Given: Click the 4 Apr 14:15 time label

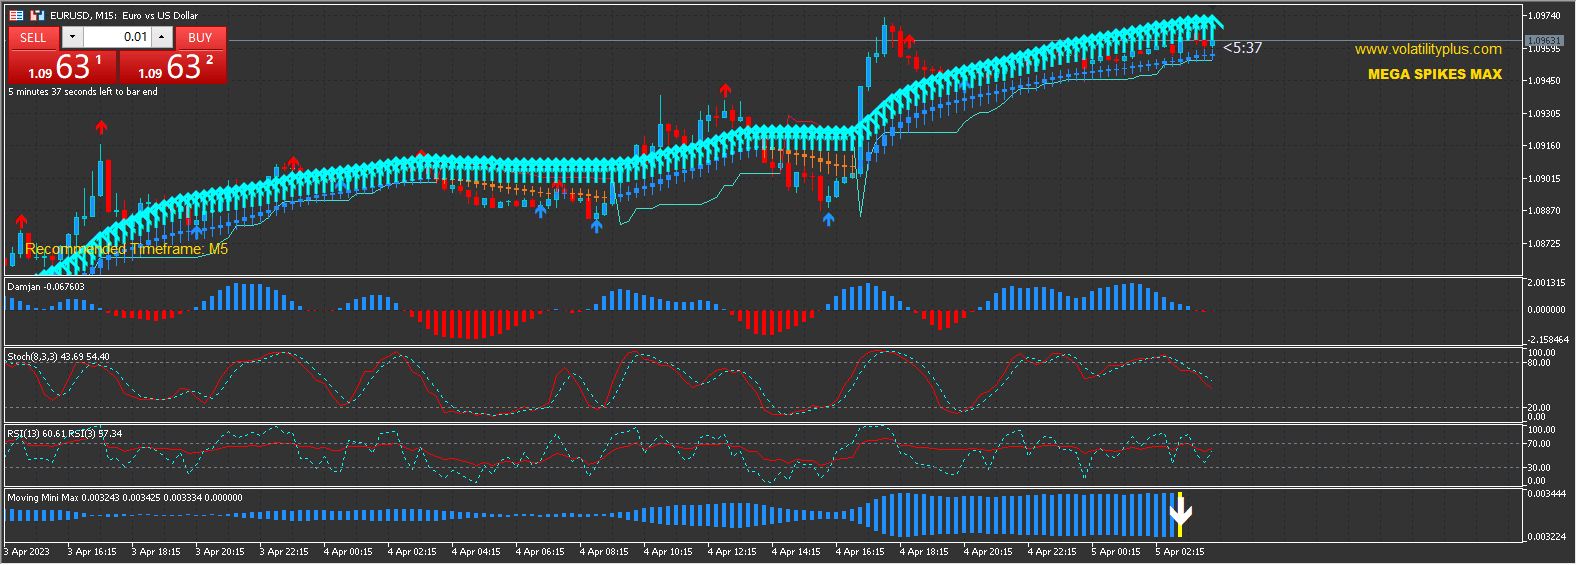Looking at the screenshot, I should pos(796,552).
